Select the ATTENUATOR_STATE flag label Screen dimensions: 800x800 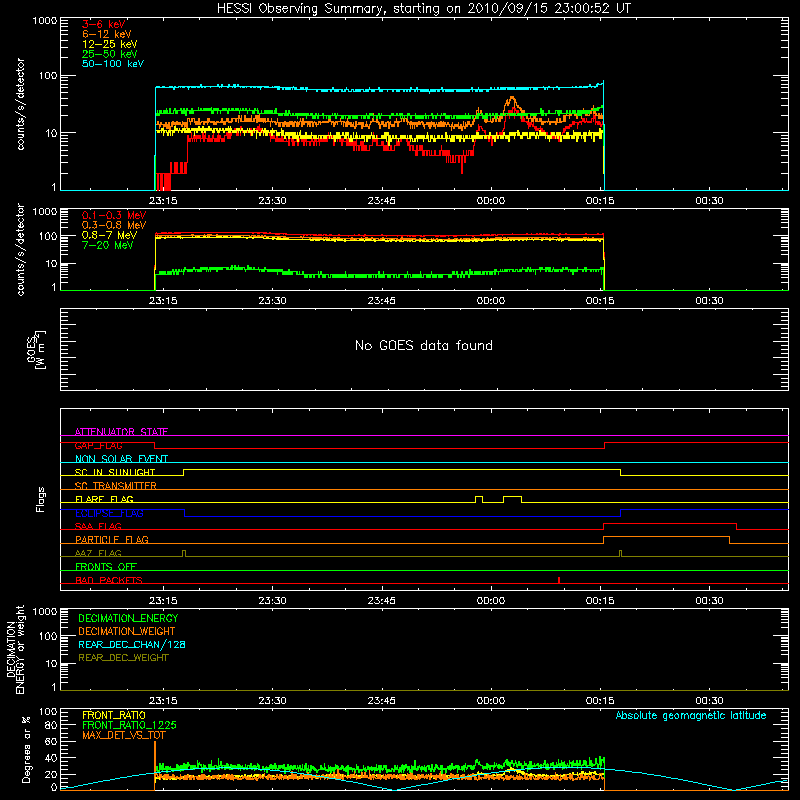tap(121, 432)
